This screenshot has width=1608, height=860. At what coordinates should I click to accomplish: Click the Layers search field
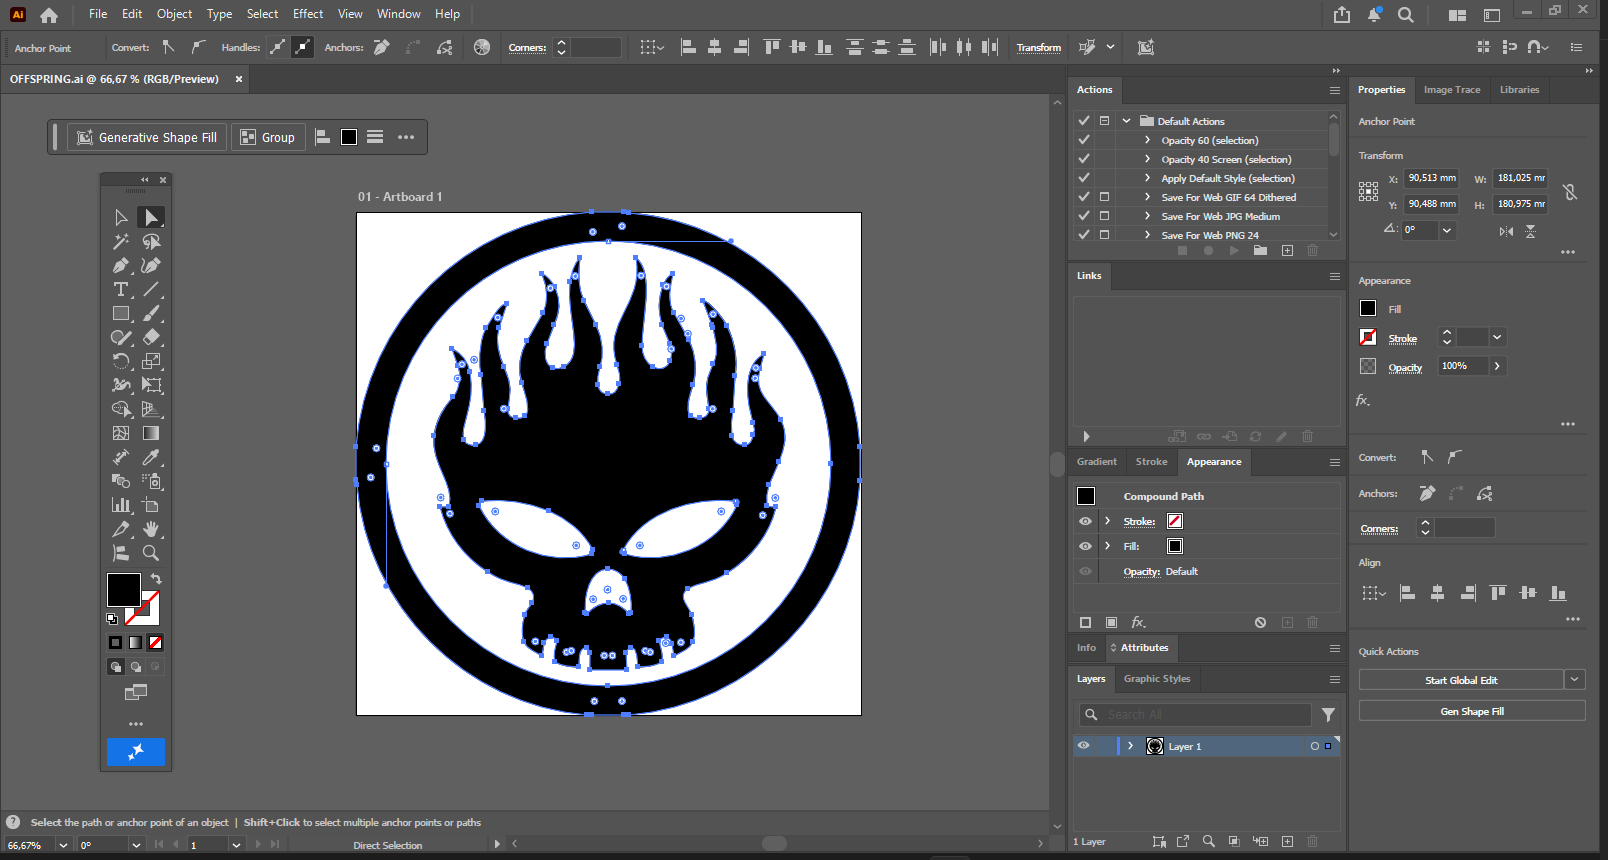(1195, 714)
